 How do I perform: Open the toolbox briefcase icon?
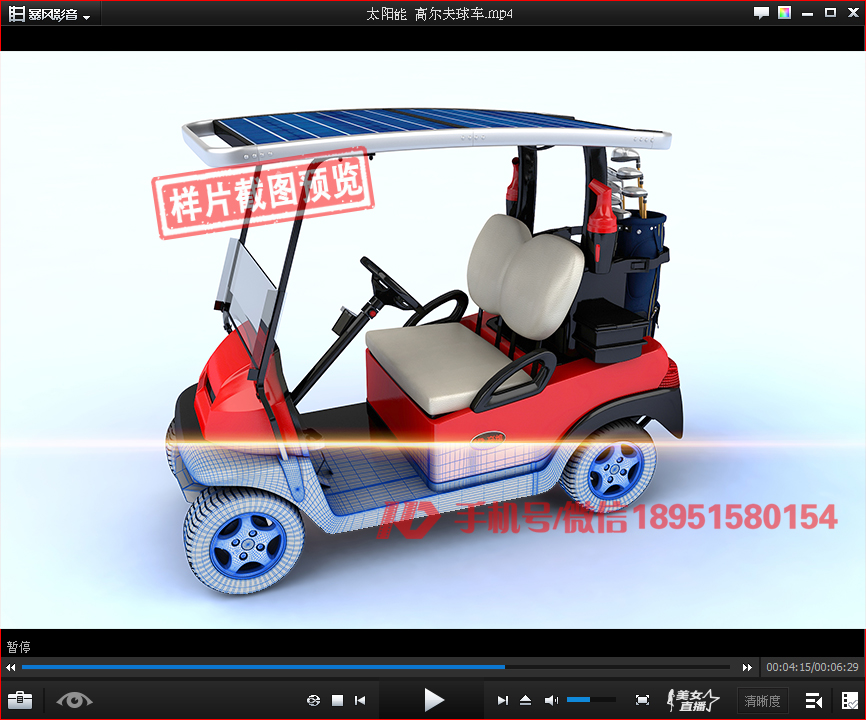pyautogui.click(x=20, y=700)
